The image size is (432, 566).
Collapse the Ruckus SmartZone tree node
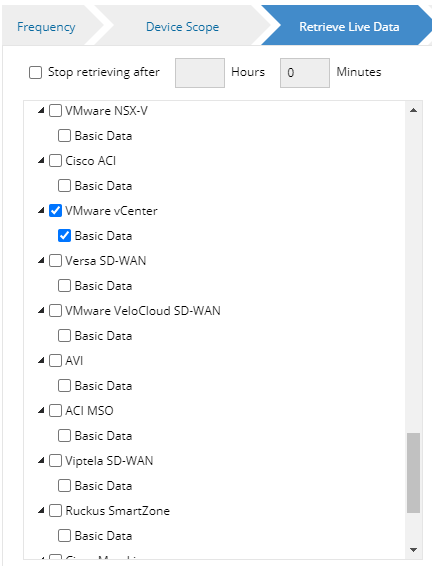click(41, 511)
